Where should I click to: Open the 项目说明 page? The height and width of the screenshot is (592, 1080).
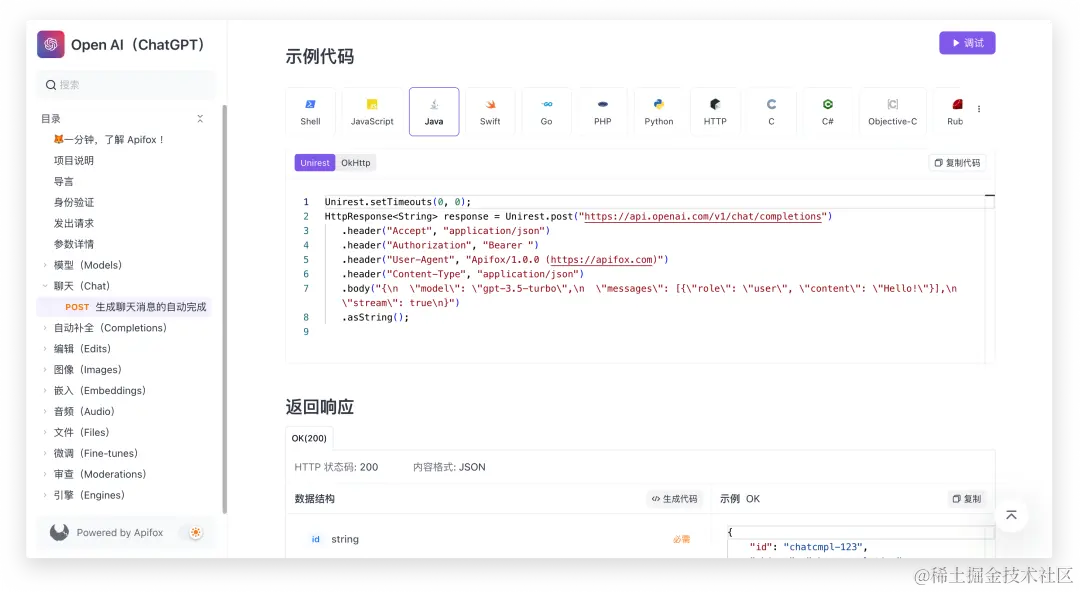click(x=74, y=161)
